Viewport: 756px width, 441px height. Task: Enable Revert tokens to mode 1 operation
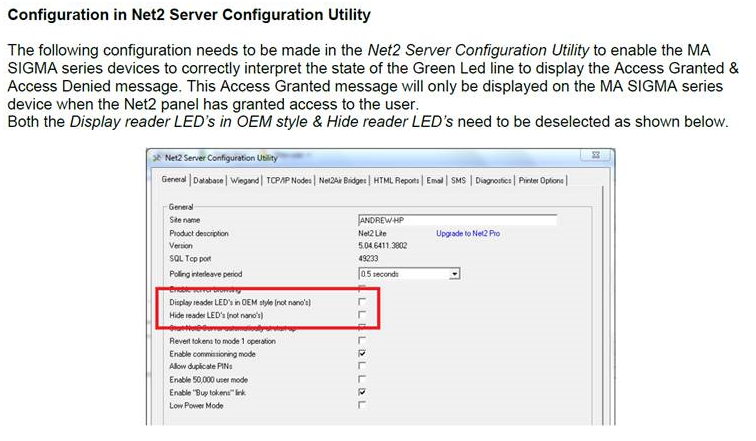(362, 340)
